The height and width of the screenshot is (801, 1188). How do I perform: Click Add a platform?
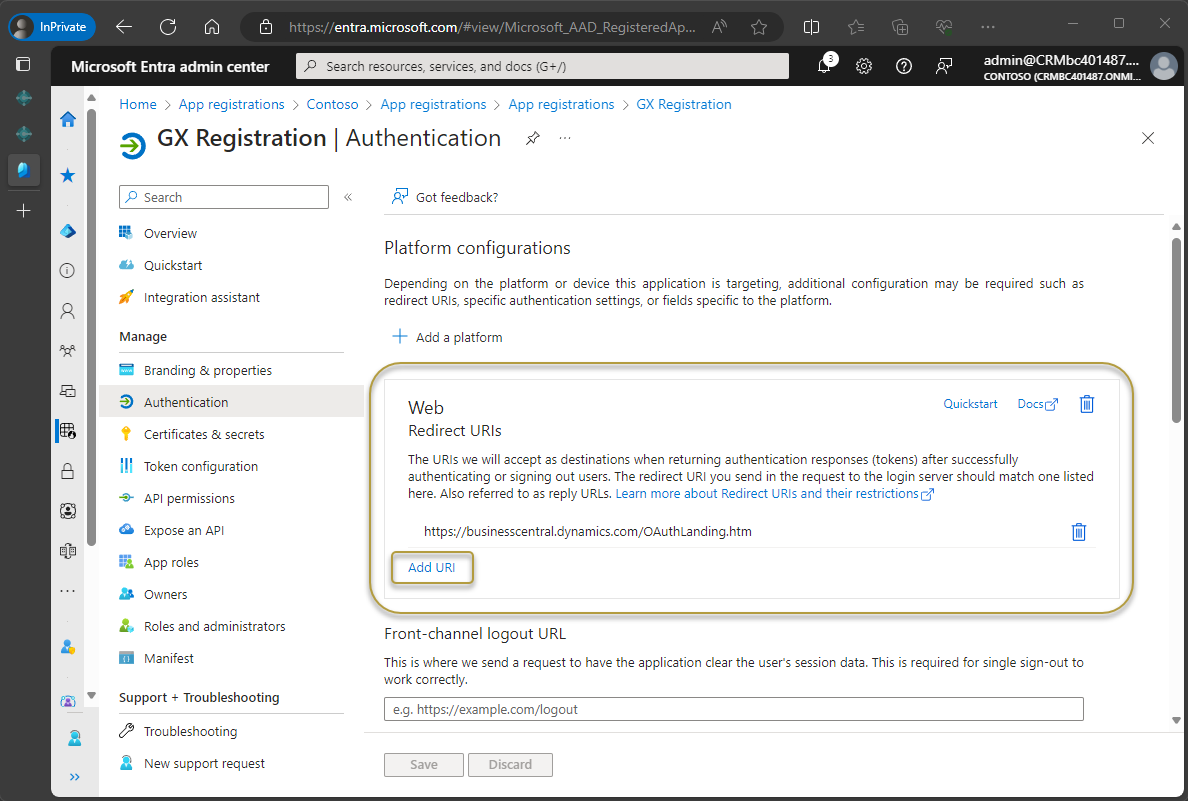point(448,337)
